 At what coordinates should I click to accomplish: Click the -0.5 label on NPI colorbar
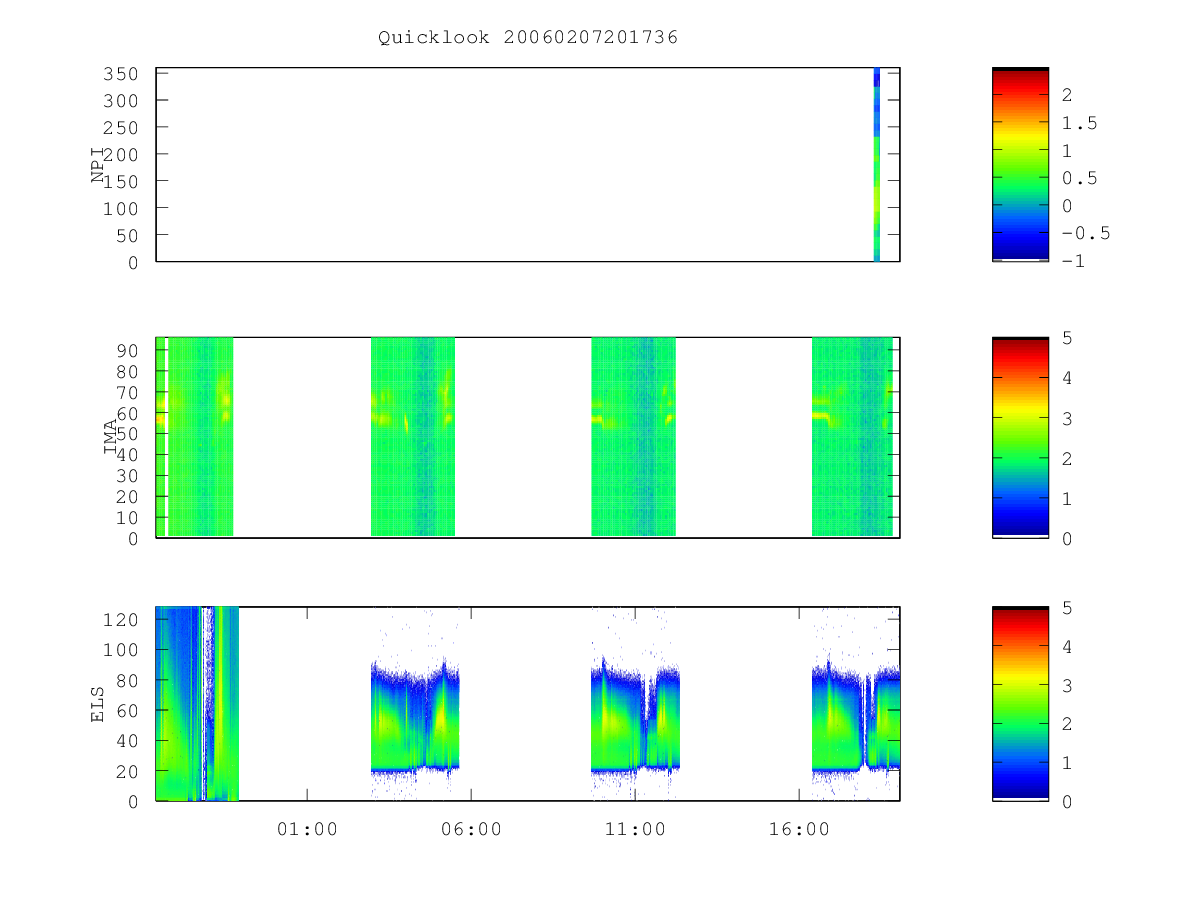(x=1086, y=233)
